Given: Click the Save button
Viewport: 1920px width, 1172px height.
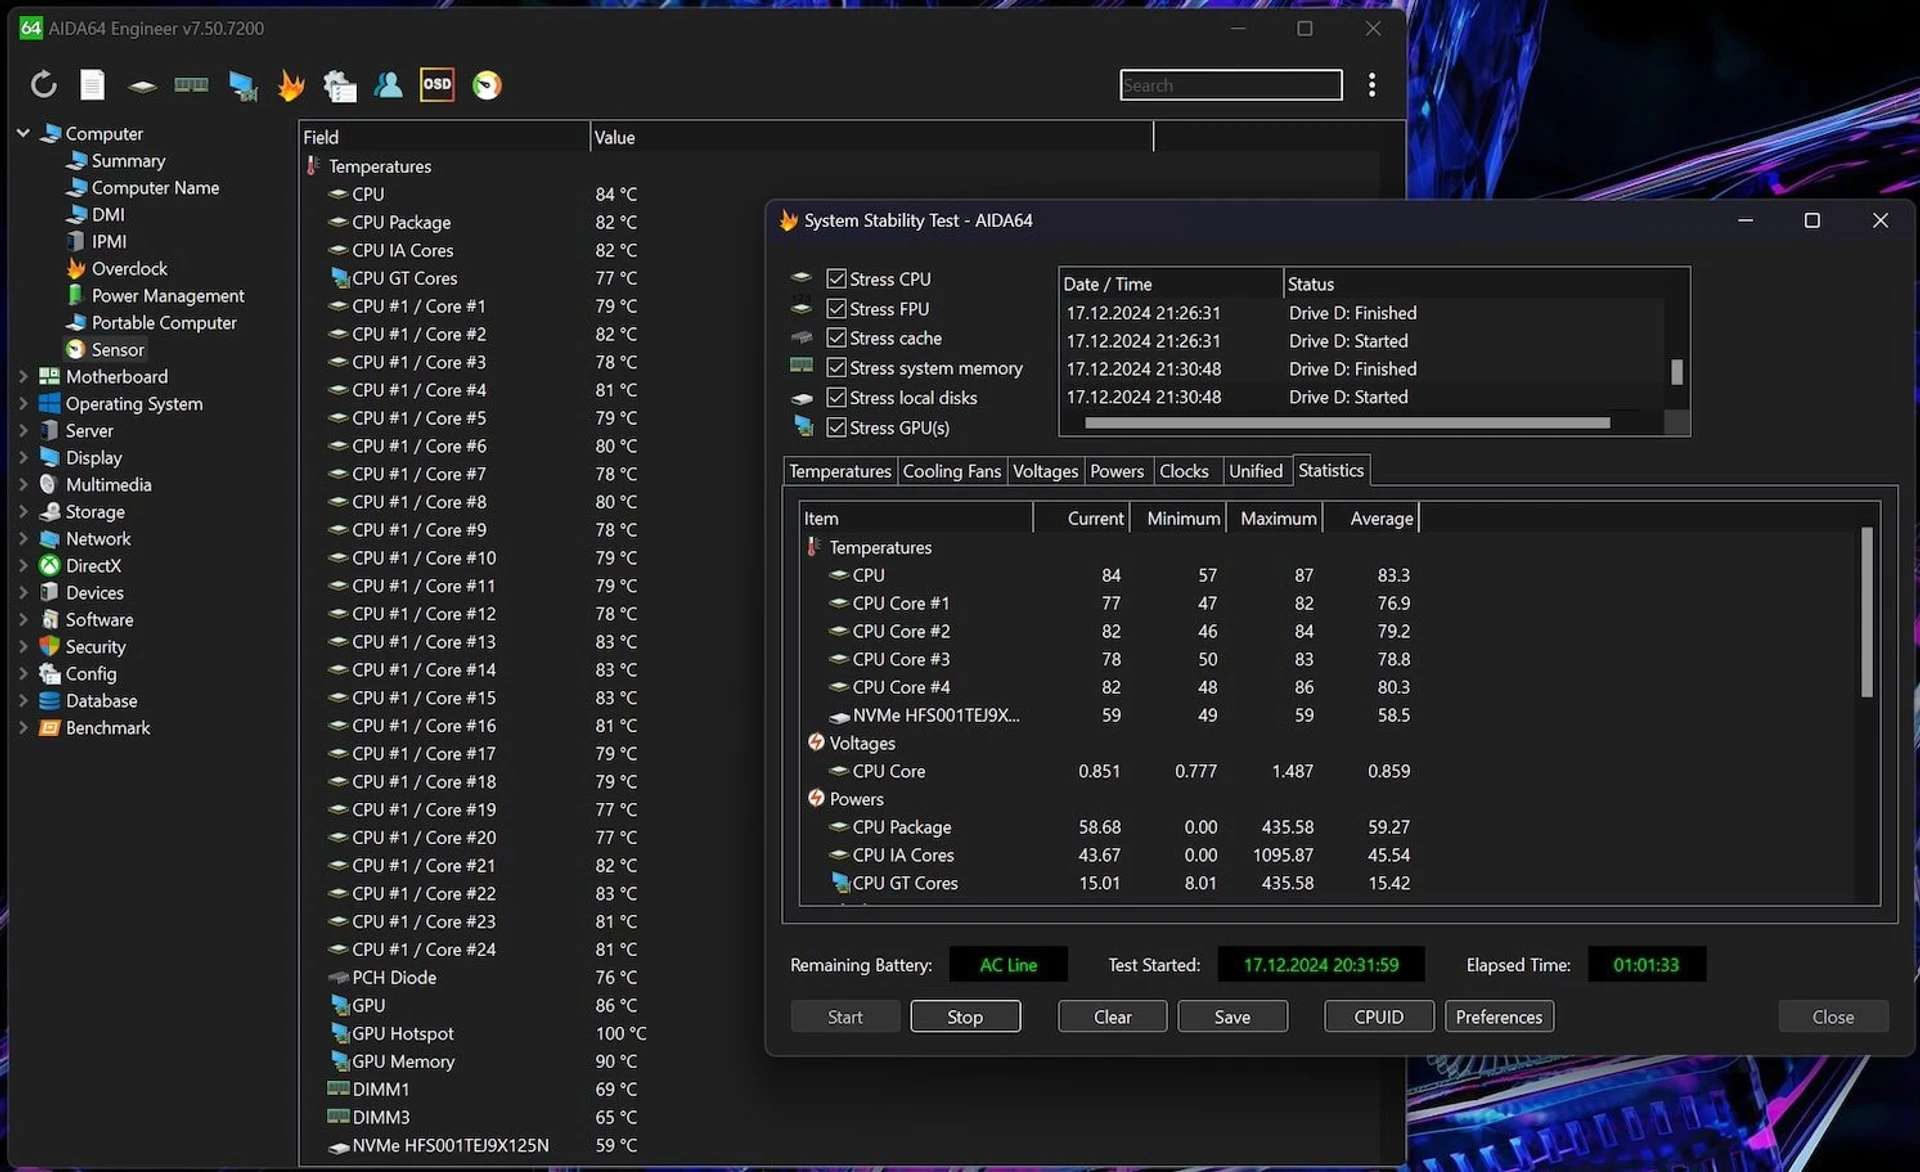Looking at the screenshot, I should [x=1232, y=1017].
